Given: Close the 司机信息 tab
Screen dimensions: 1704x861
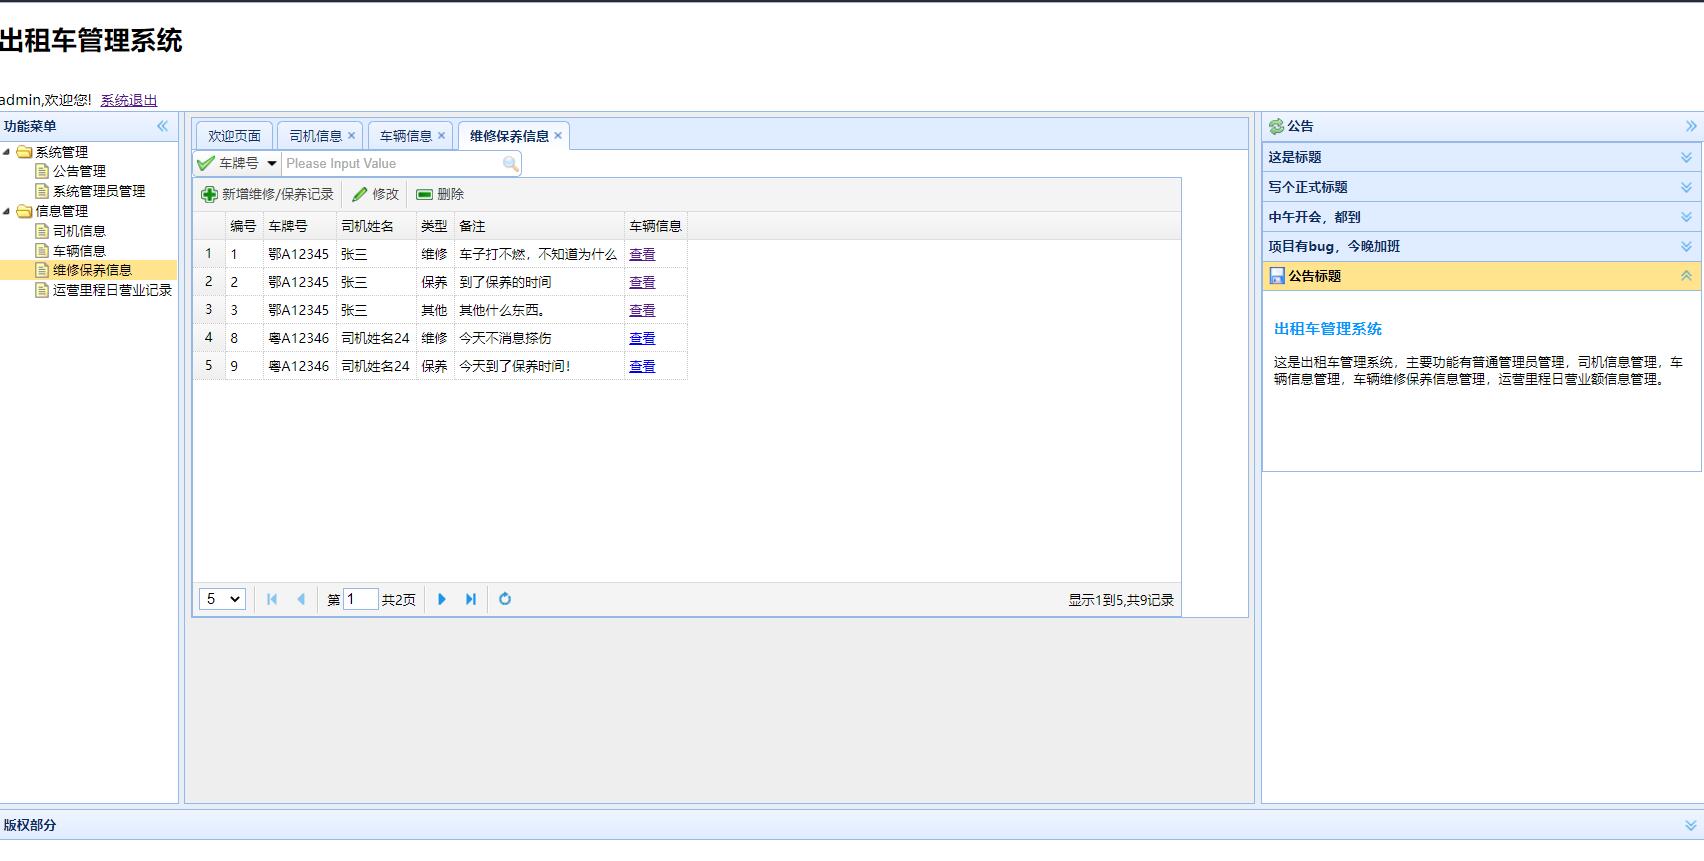Looking at the screenshot, I should (351, 136).
